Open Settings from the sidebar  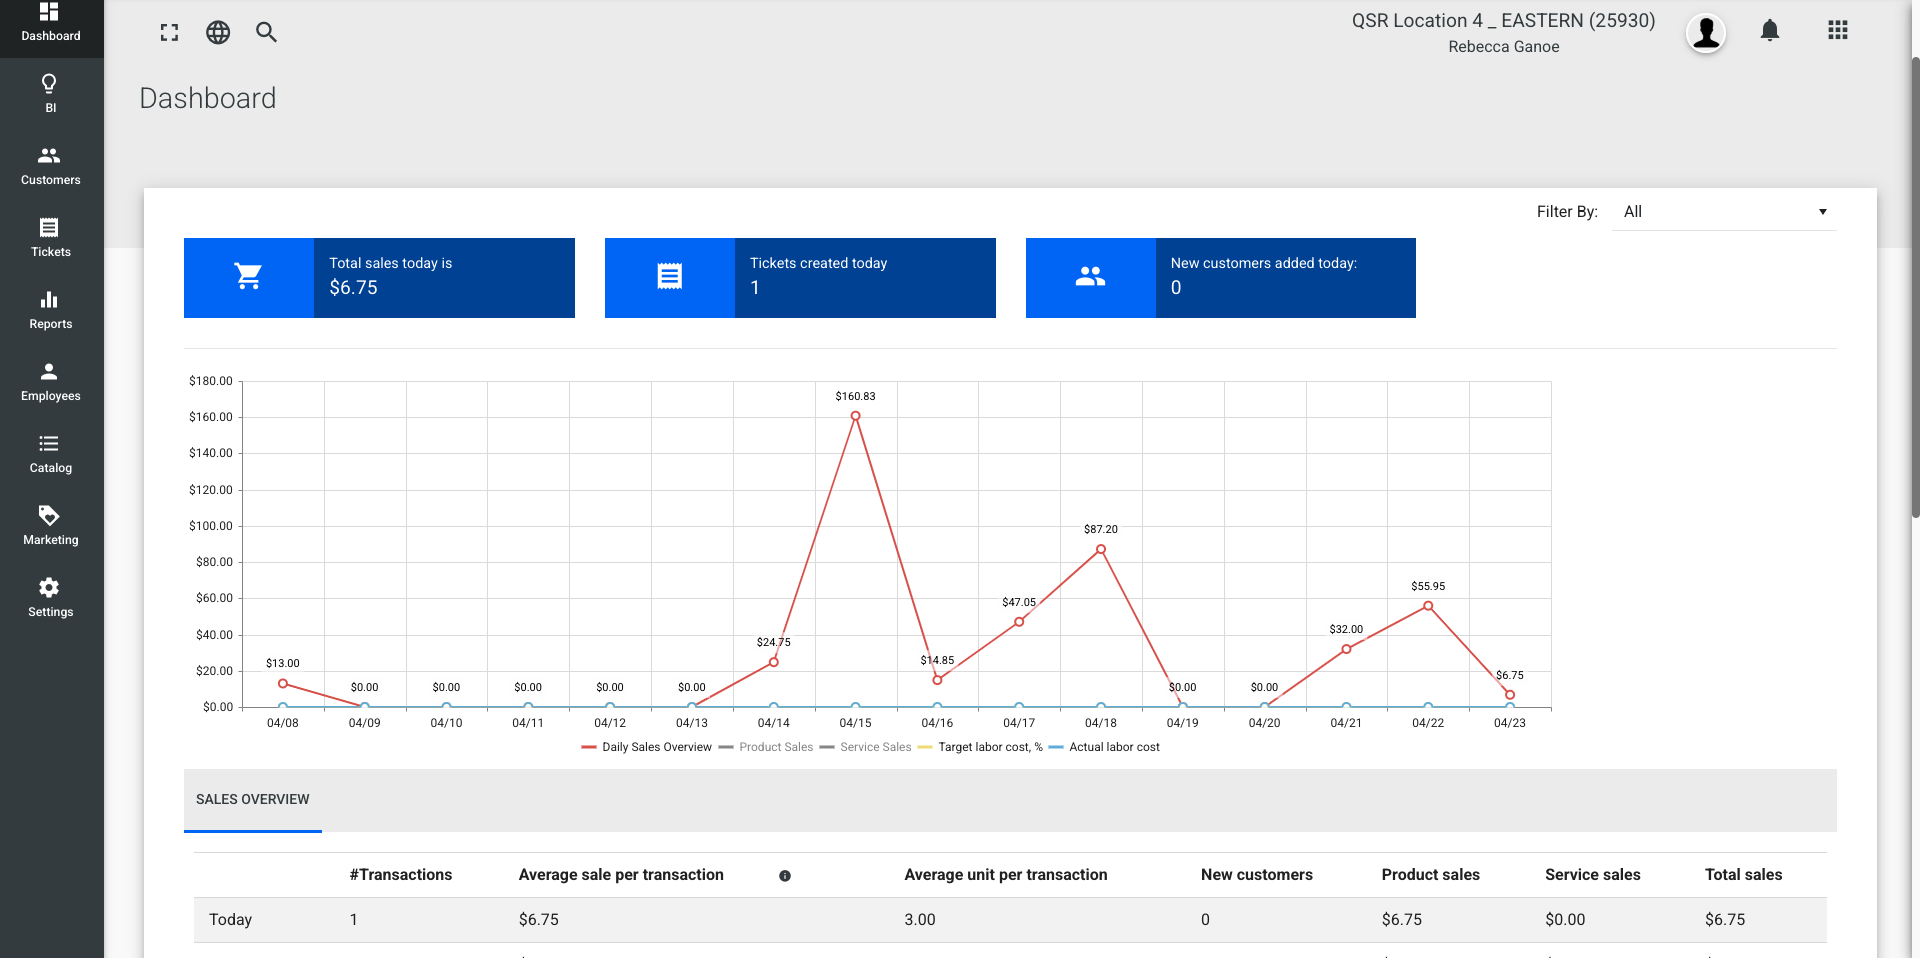50,598
